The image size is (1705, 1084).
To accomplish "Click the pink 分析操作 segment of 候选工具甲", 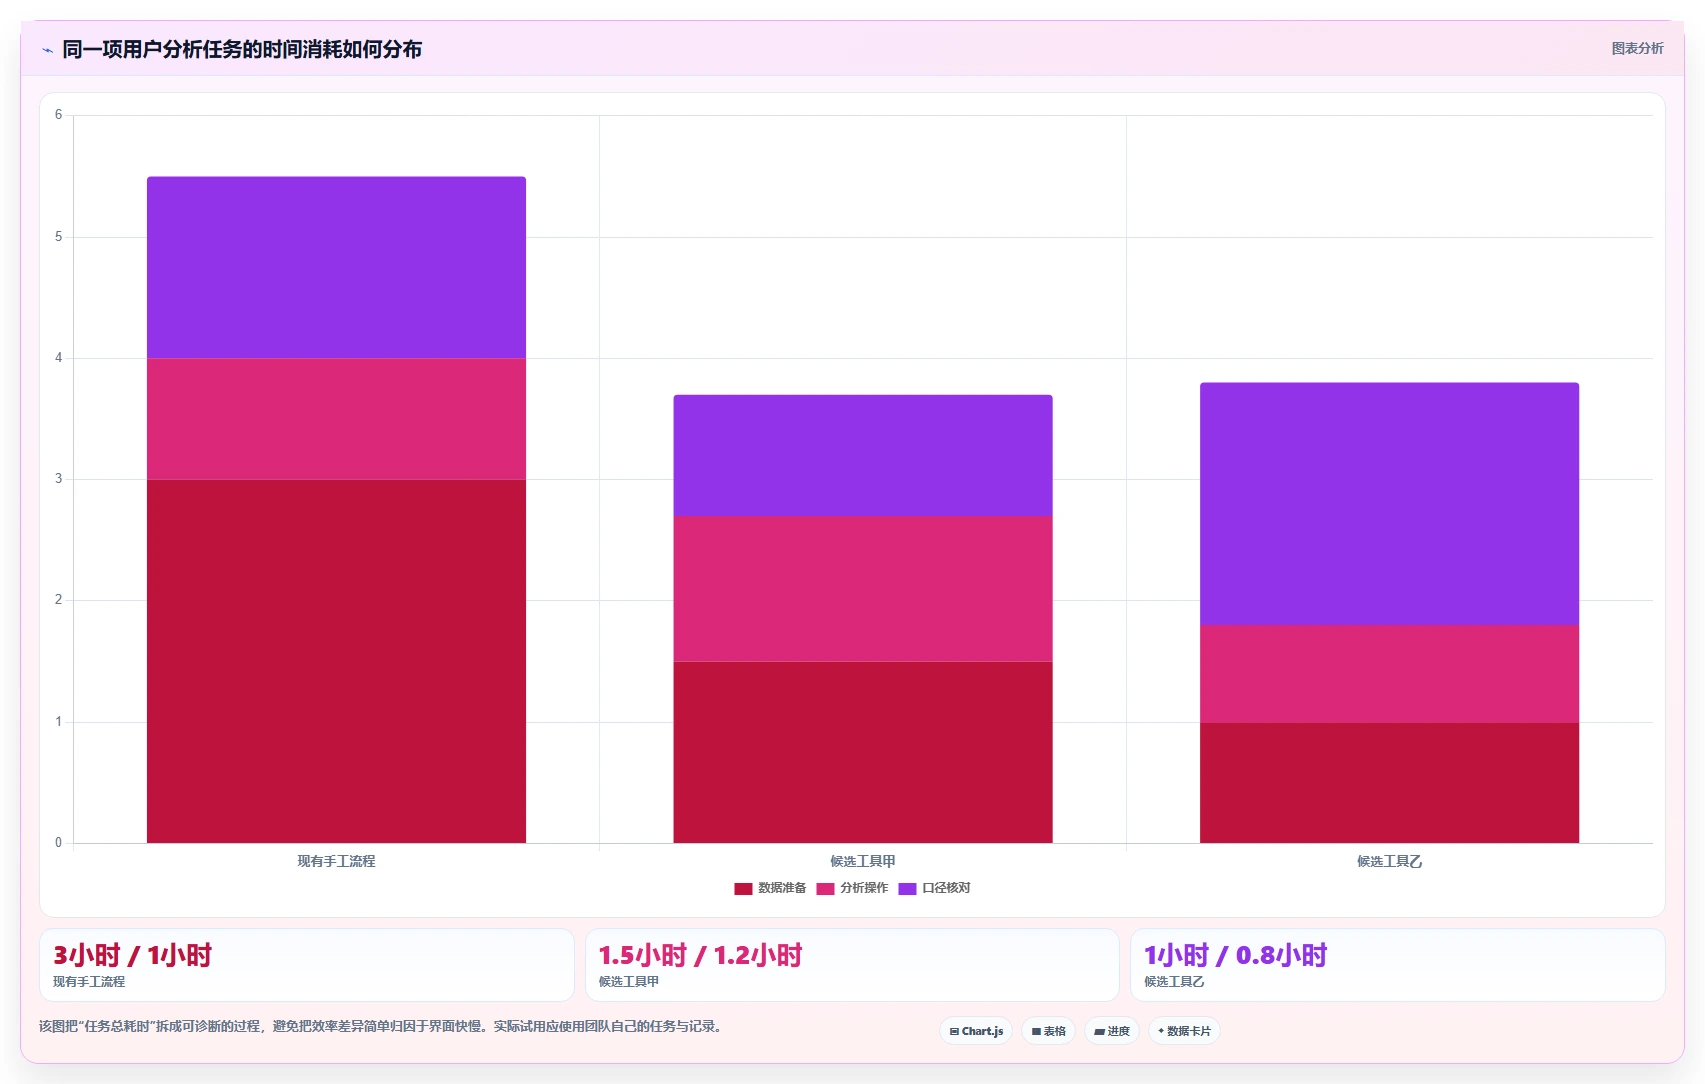I will pyautogui.click(x=862, y=589).
